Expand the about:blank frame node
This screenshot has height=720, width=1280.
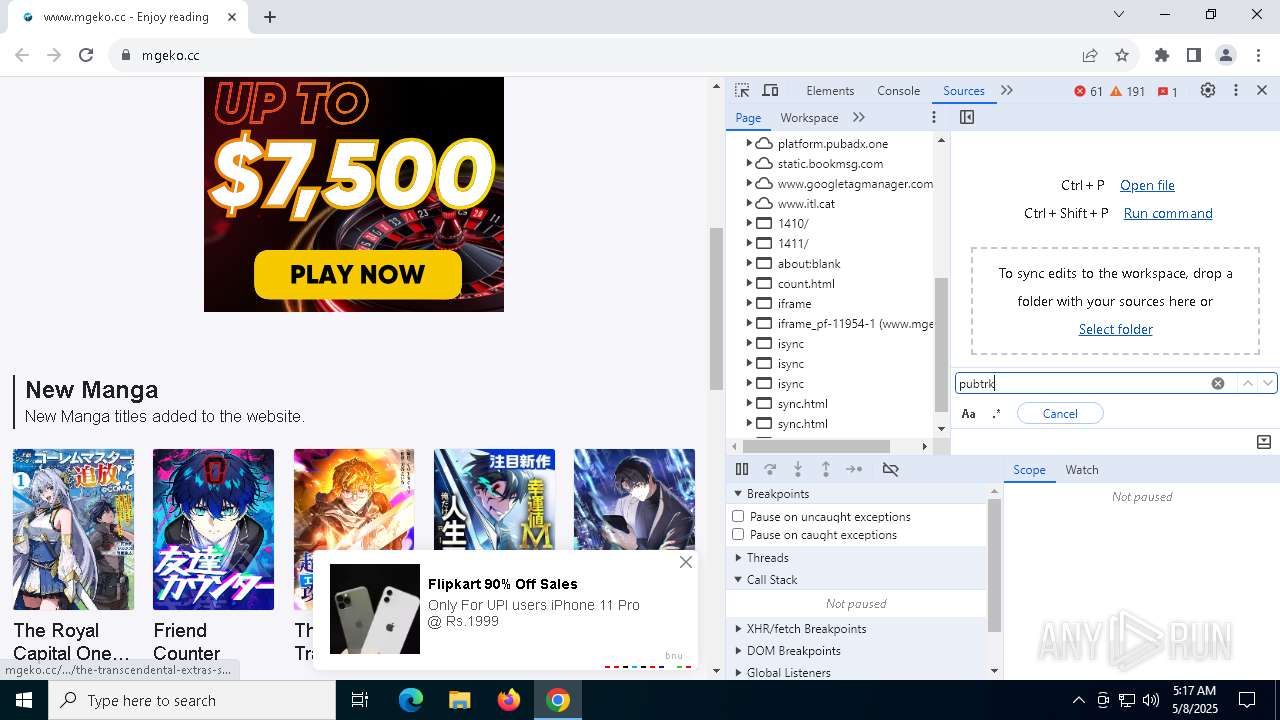[x=749, y=264]
